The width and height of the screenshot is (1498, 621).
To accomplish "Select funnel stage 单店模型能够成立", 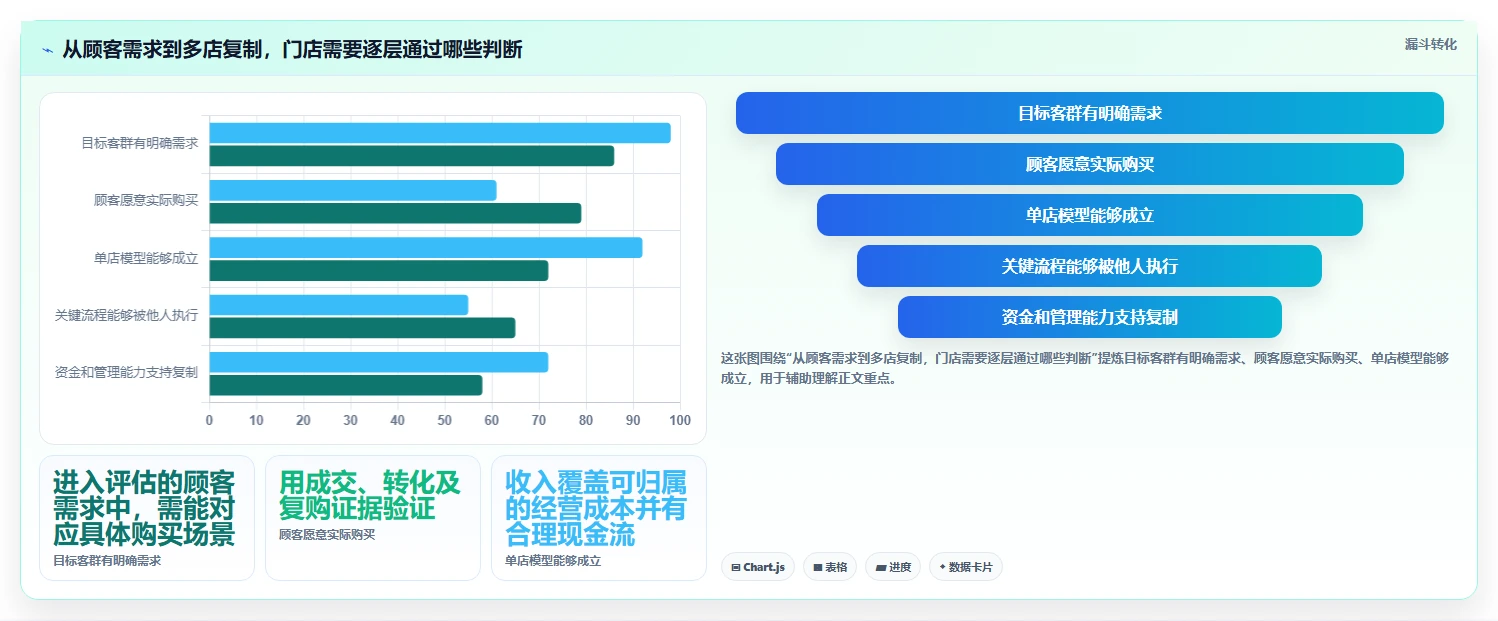I will [x=1090, y=215].
